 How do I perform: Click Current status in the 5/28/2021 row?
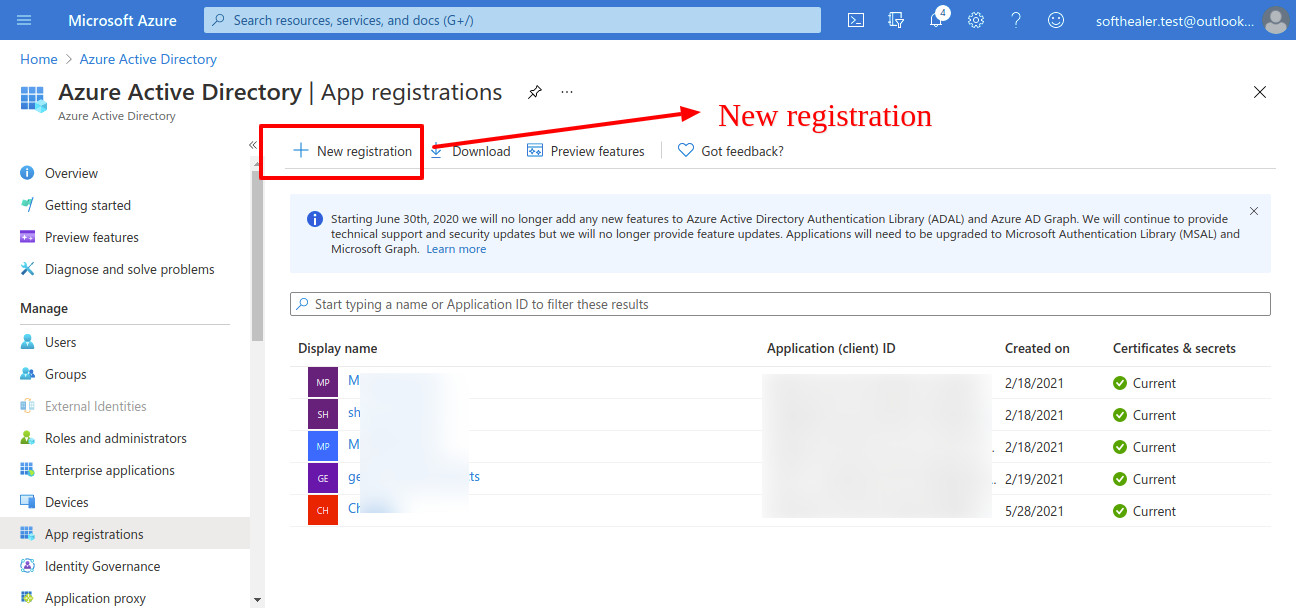coord(1145,511)
